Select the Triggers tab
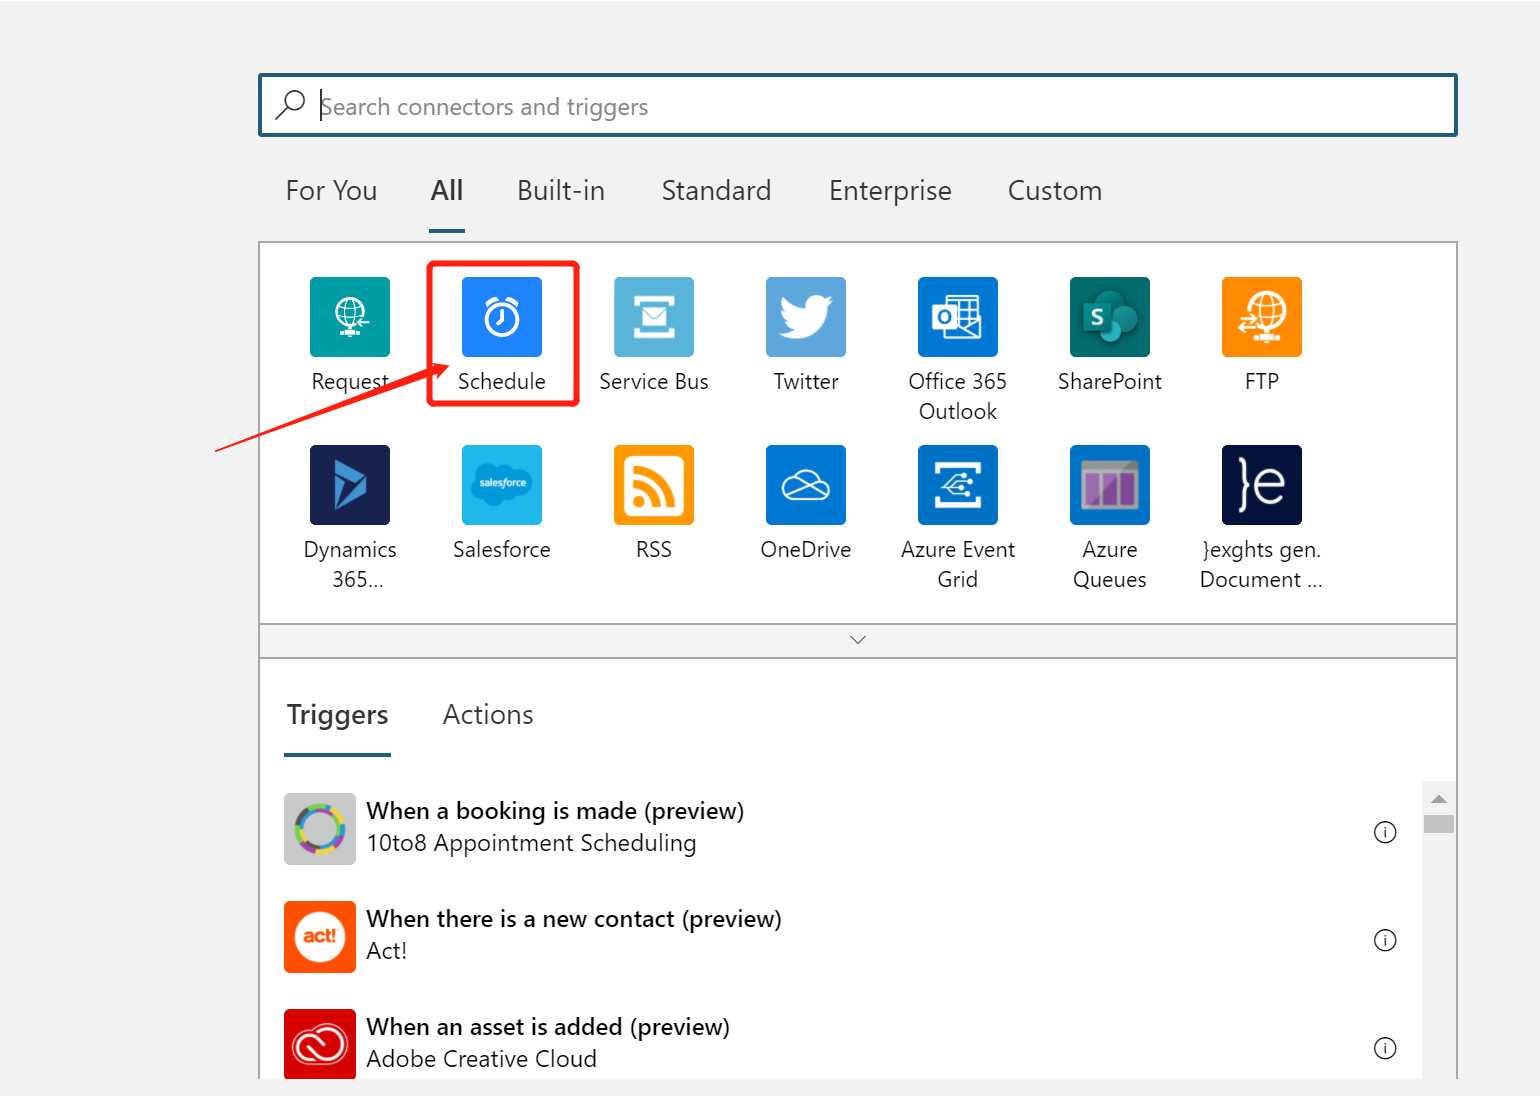Viewport: 1540px width, 1096px height. pos(337,714)
